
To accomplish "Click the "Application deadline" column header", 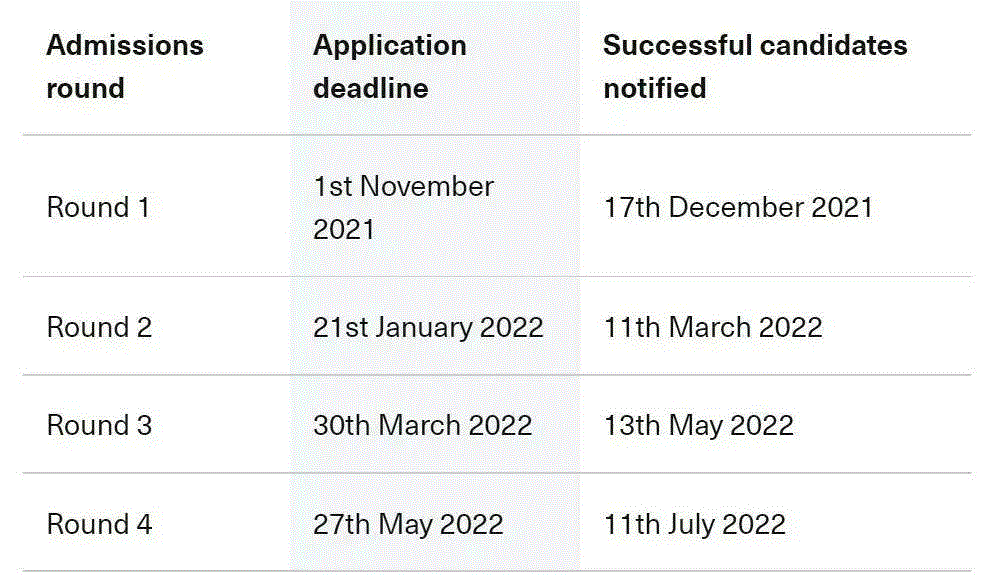I will click(x=389, y=67).
